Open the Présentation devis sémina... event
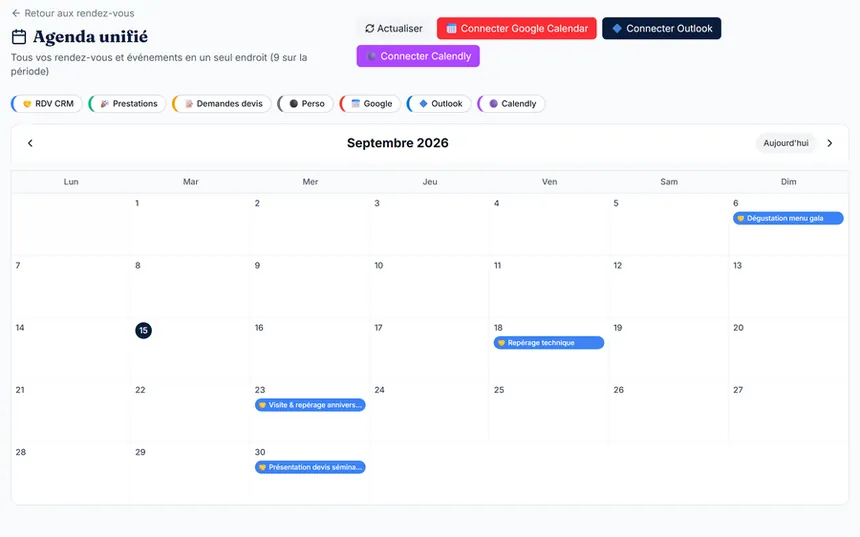860x537 pixels. [310, 467]
